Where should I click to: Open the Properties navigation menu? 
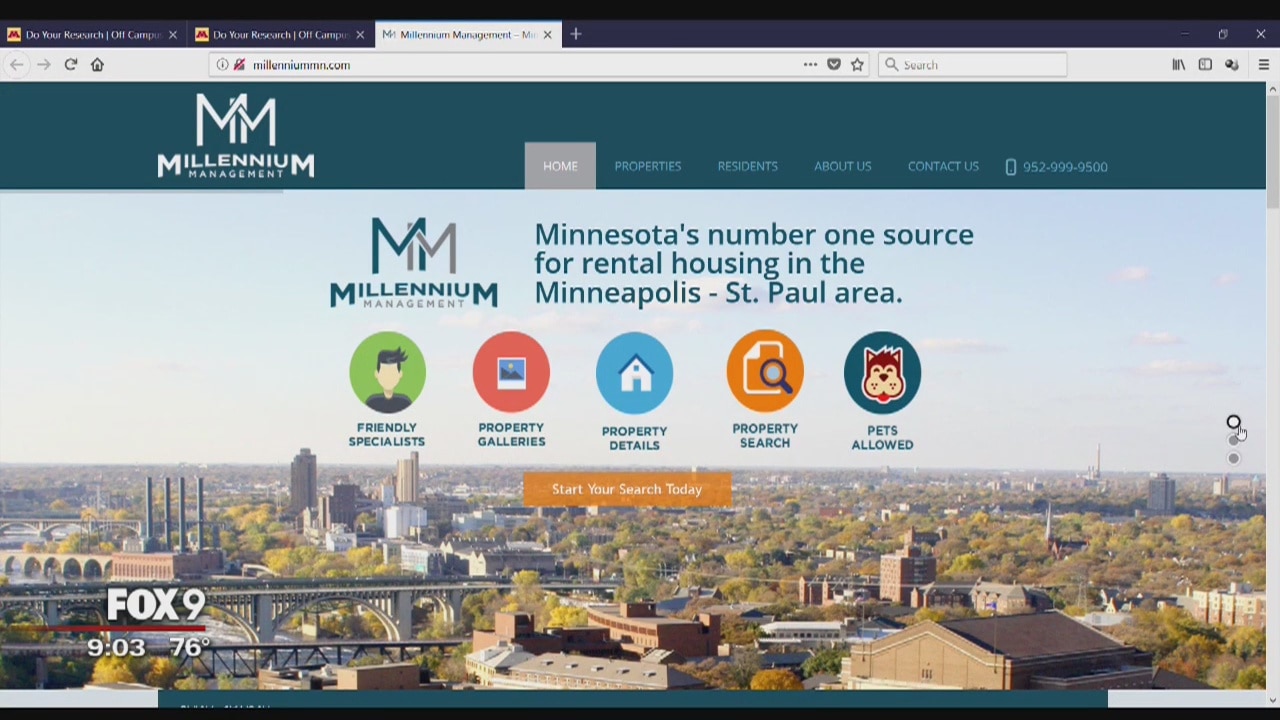(647, 166)
